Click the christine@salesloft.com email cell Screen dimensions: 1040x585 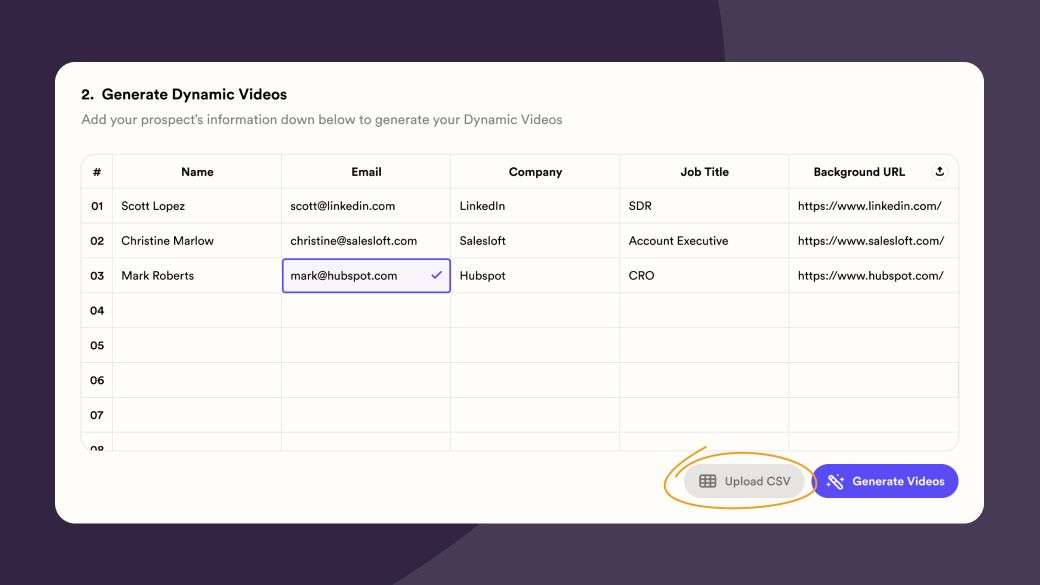366,241
